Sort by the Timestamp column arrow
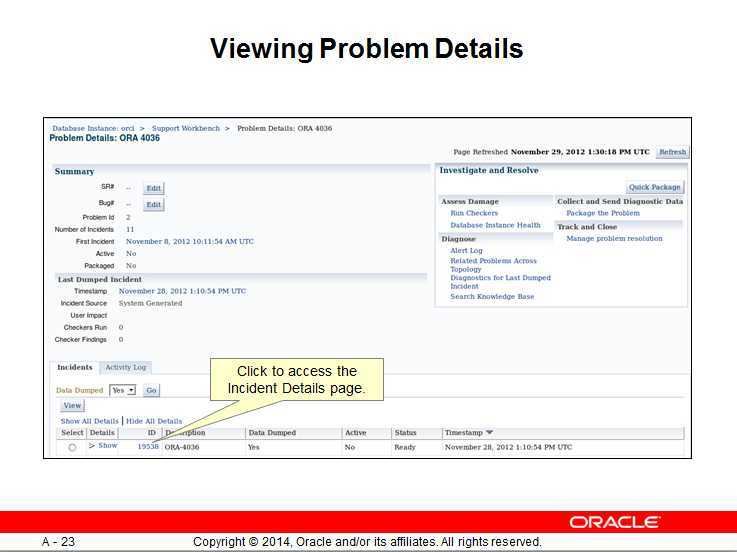Screen dimensions: 737x552 [489, 432]
